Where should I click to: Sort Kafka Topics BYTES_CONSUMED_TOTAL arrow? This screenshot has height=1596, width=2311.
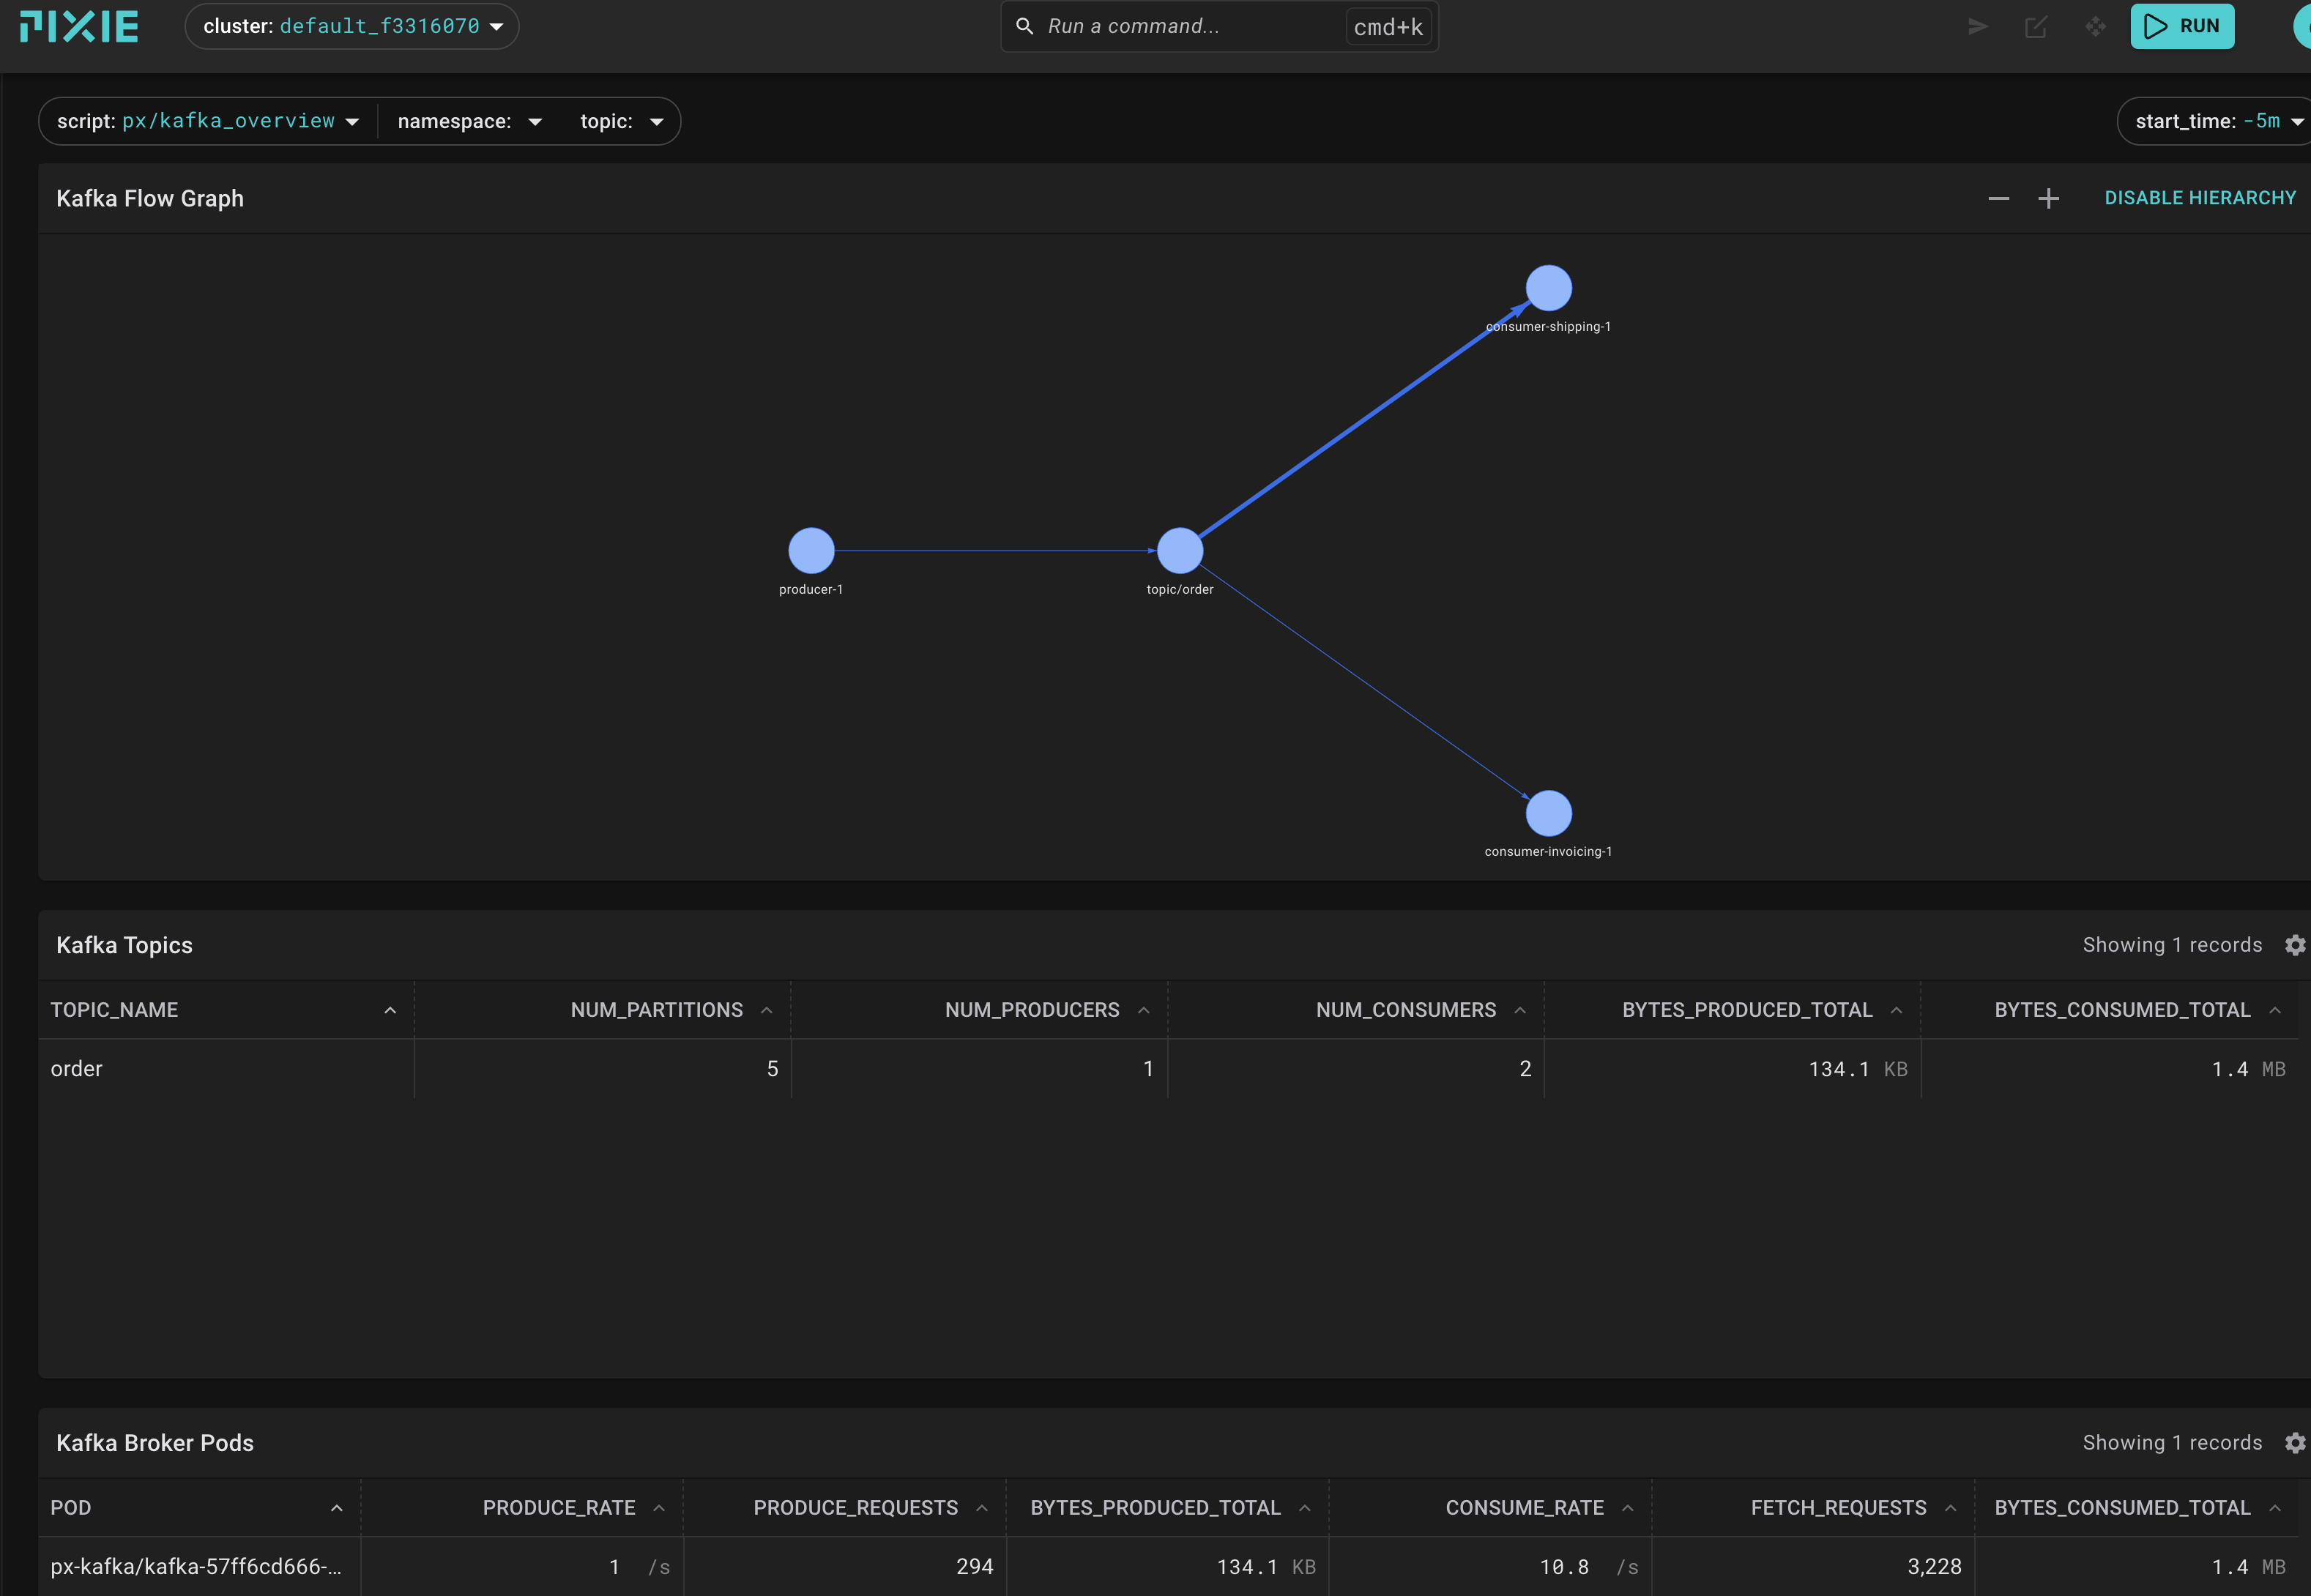pos(2275,1010)
